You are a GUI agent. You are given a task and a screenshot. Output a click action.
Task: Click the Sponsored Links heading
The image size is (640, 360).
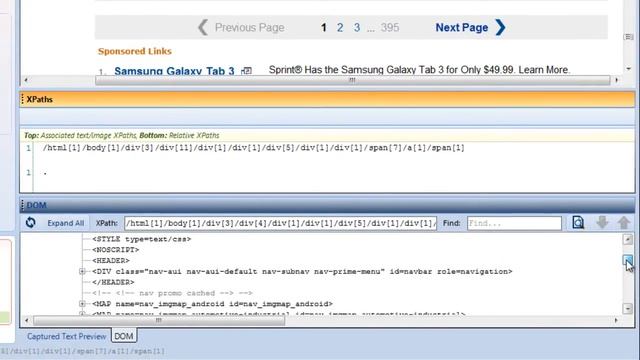[135, 51]
